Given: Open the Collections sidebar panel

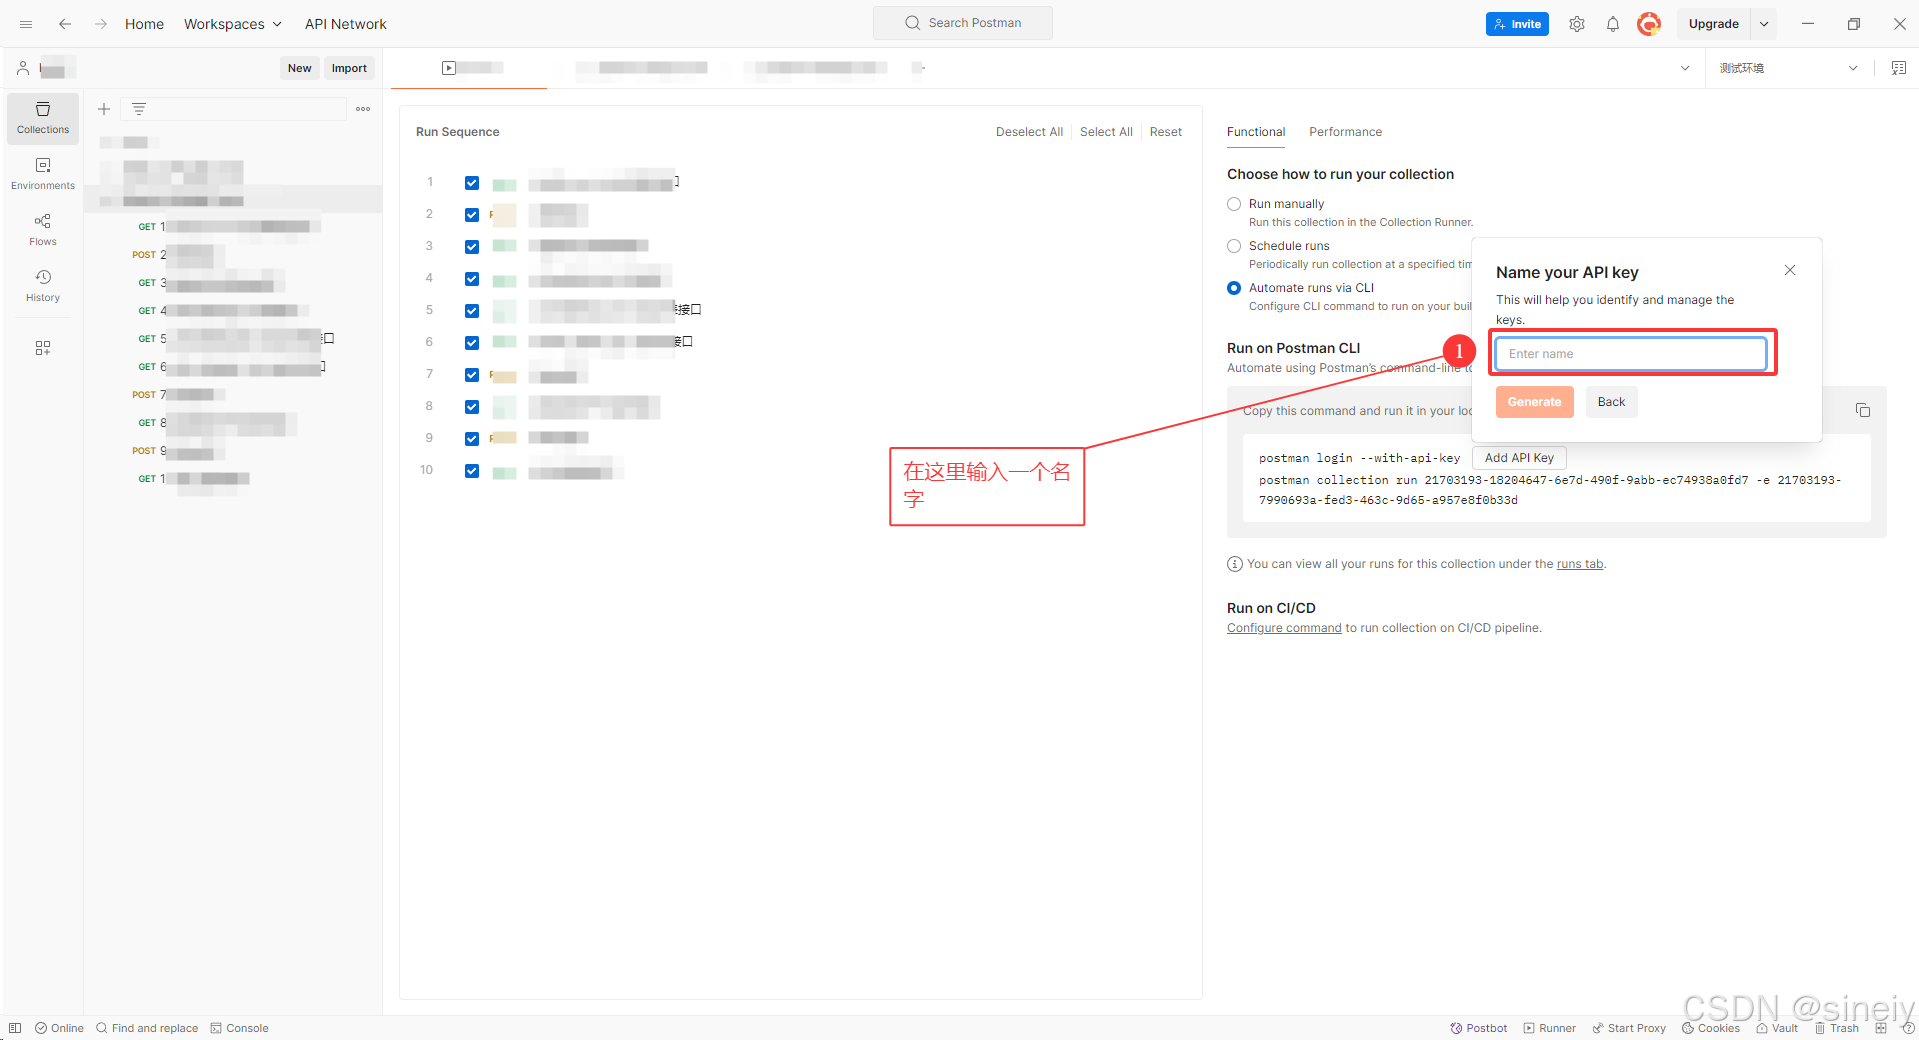Looking at the screenshot, I should tap(43, 118).
